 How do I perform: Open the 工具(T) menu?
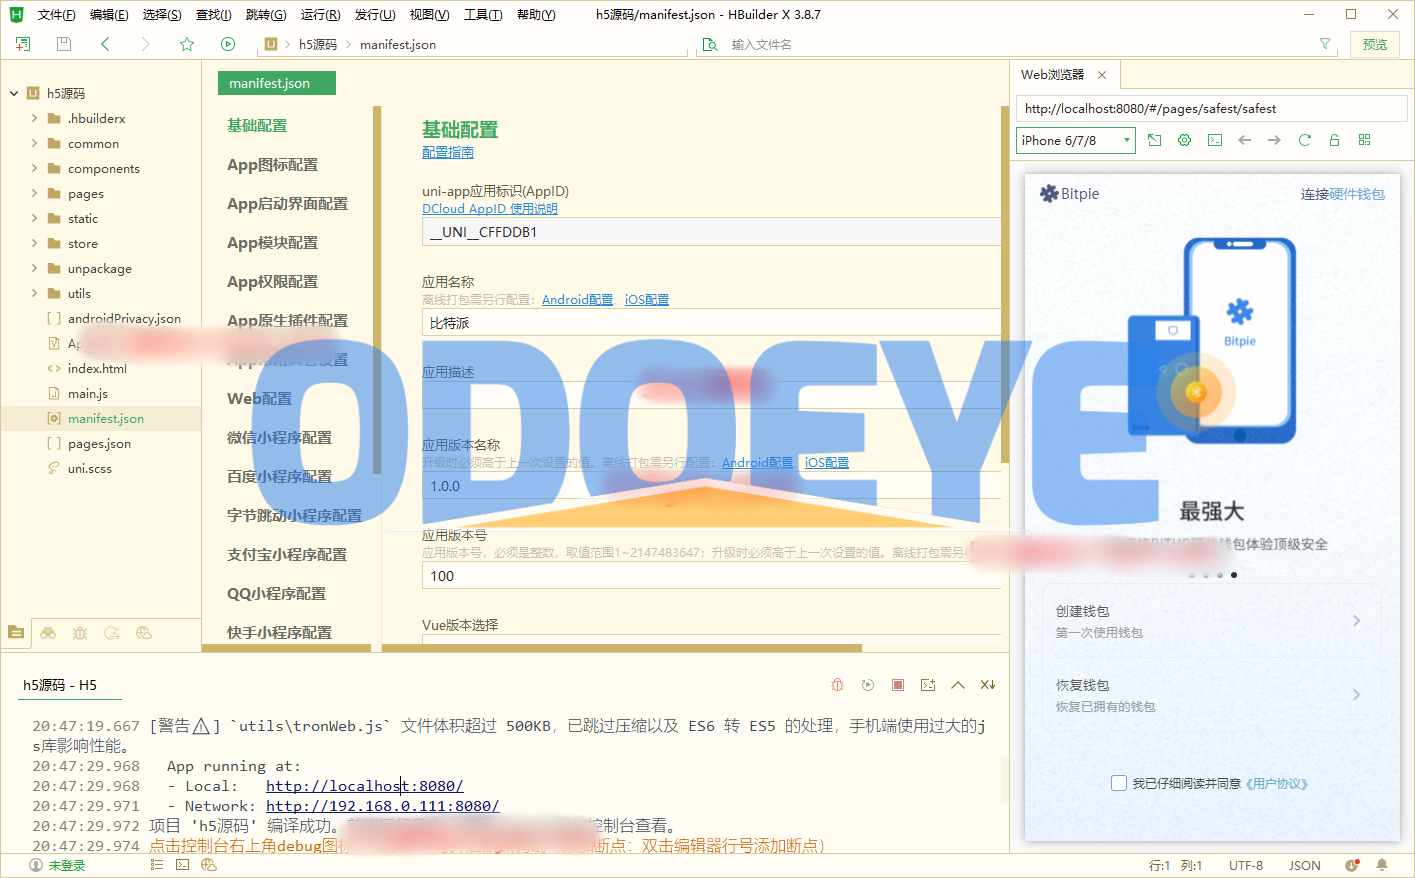483,14
